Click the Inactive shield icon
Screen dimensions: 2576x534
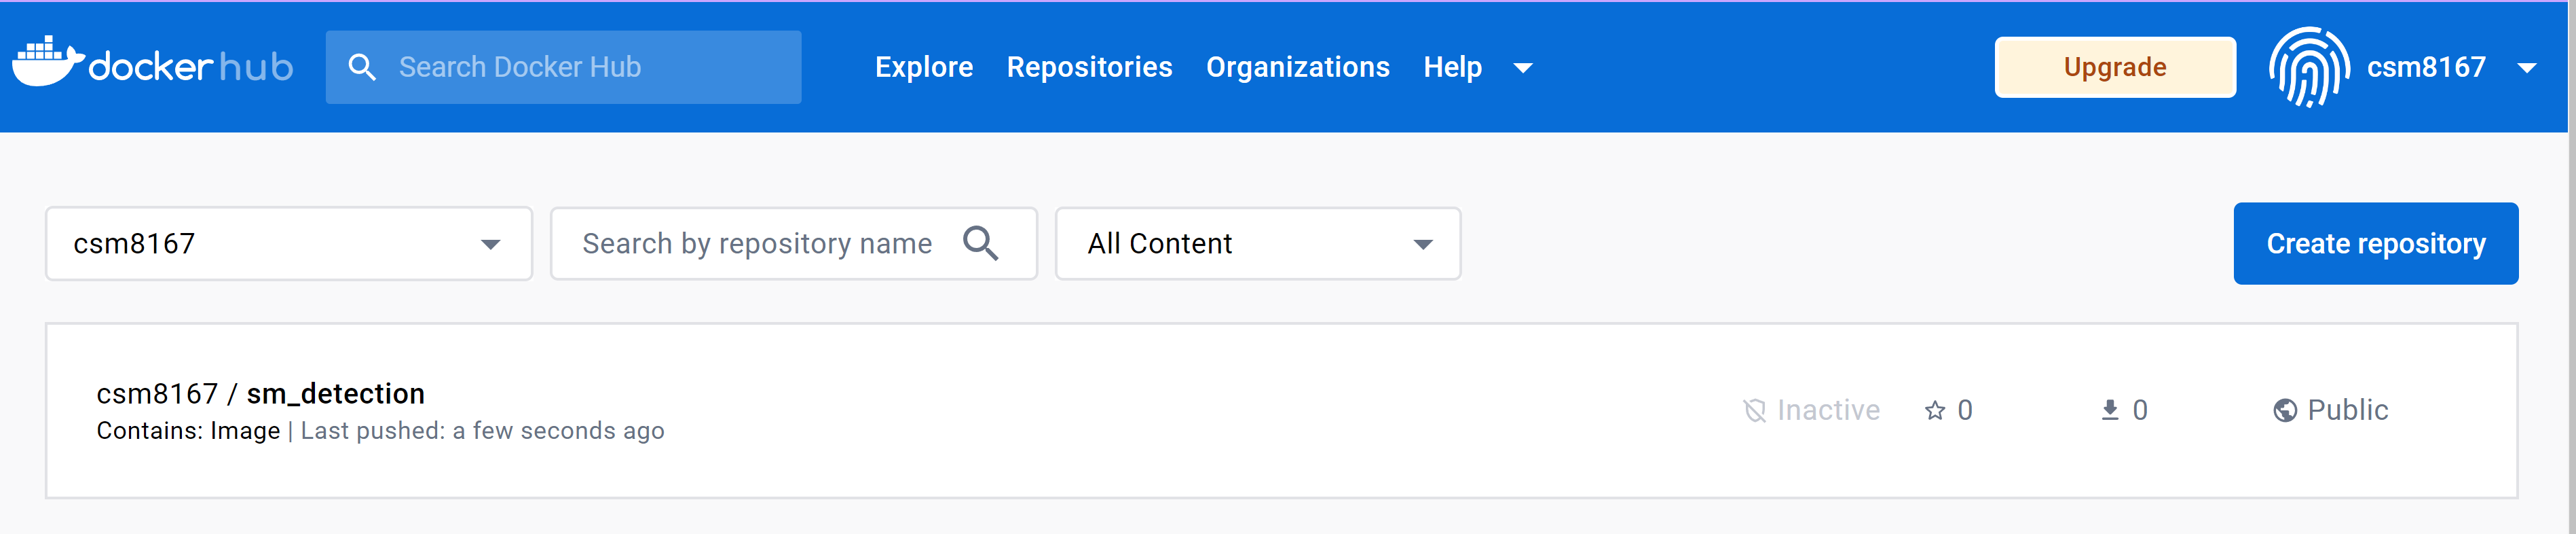tap(1754, 410)
